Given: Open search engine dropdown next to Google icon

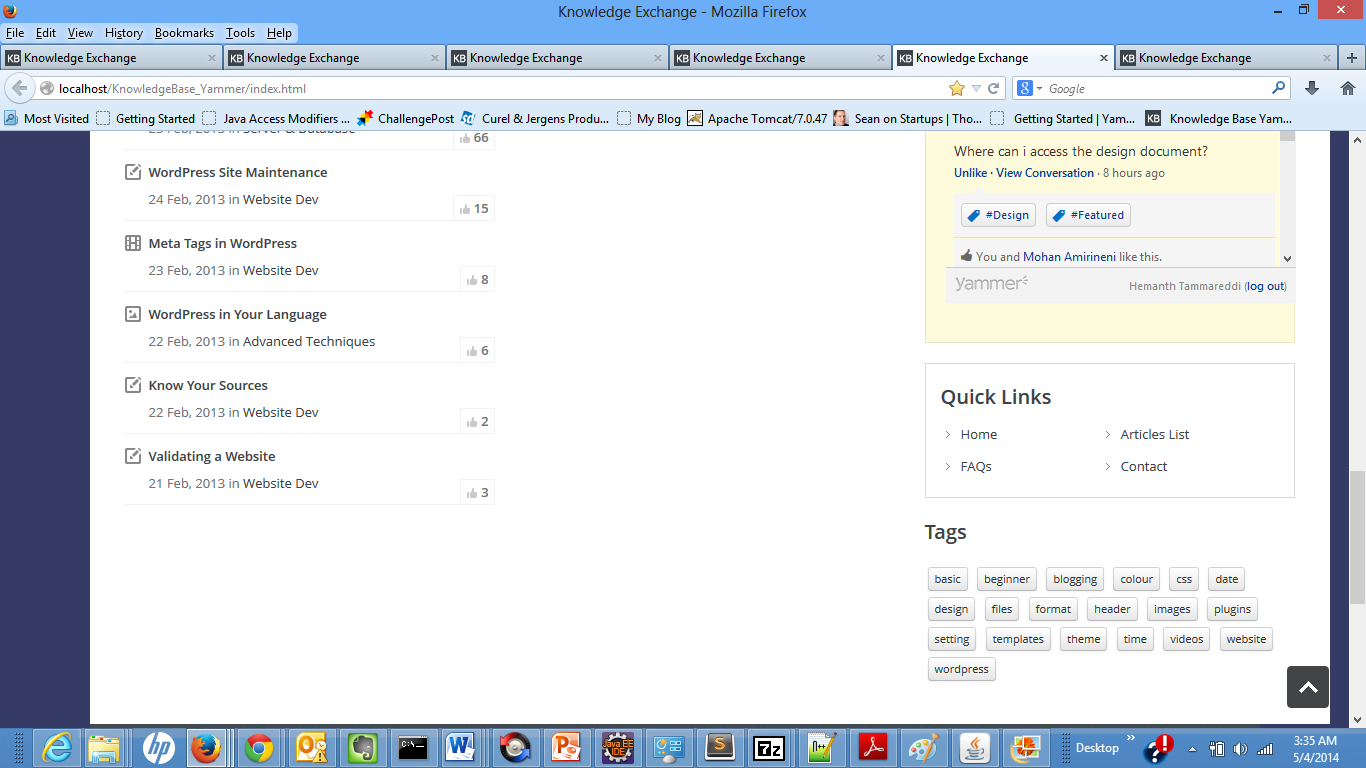Looking at the screenshot, I should click(1039, 89).
